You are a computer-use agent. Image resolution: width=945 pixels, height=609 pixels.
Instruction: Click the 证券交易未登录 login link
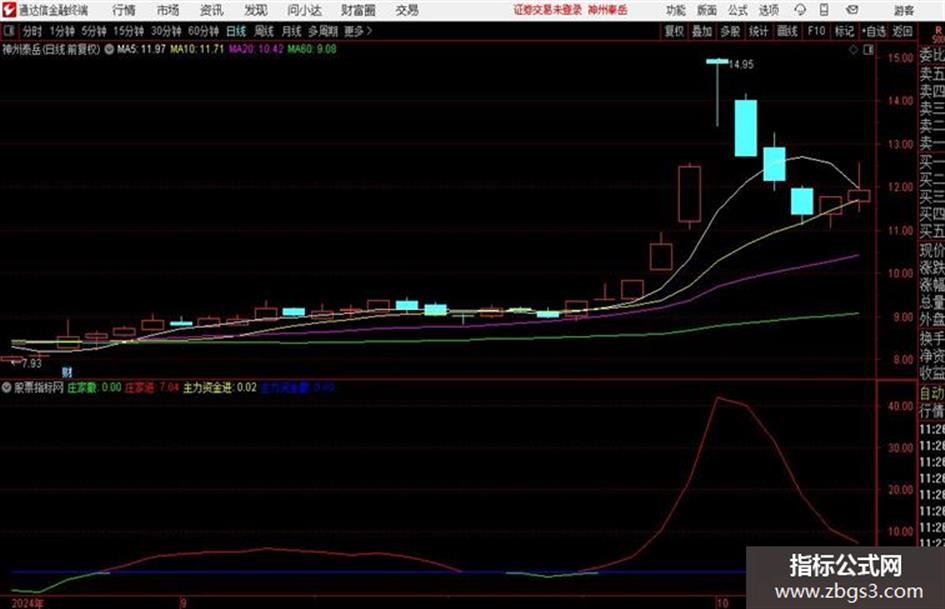[548, 10]
